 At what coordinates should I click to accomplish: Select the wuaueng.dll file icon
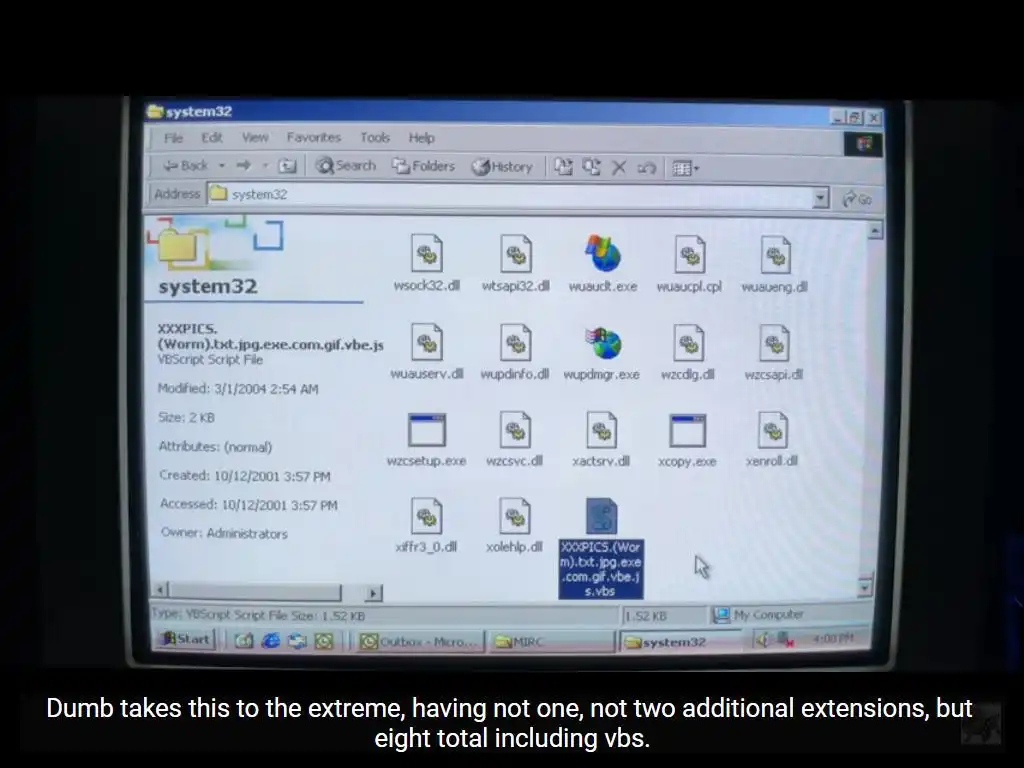click(x=776, y=254)
